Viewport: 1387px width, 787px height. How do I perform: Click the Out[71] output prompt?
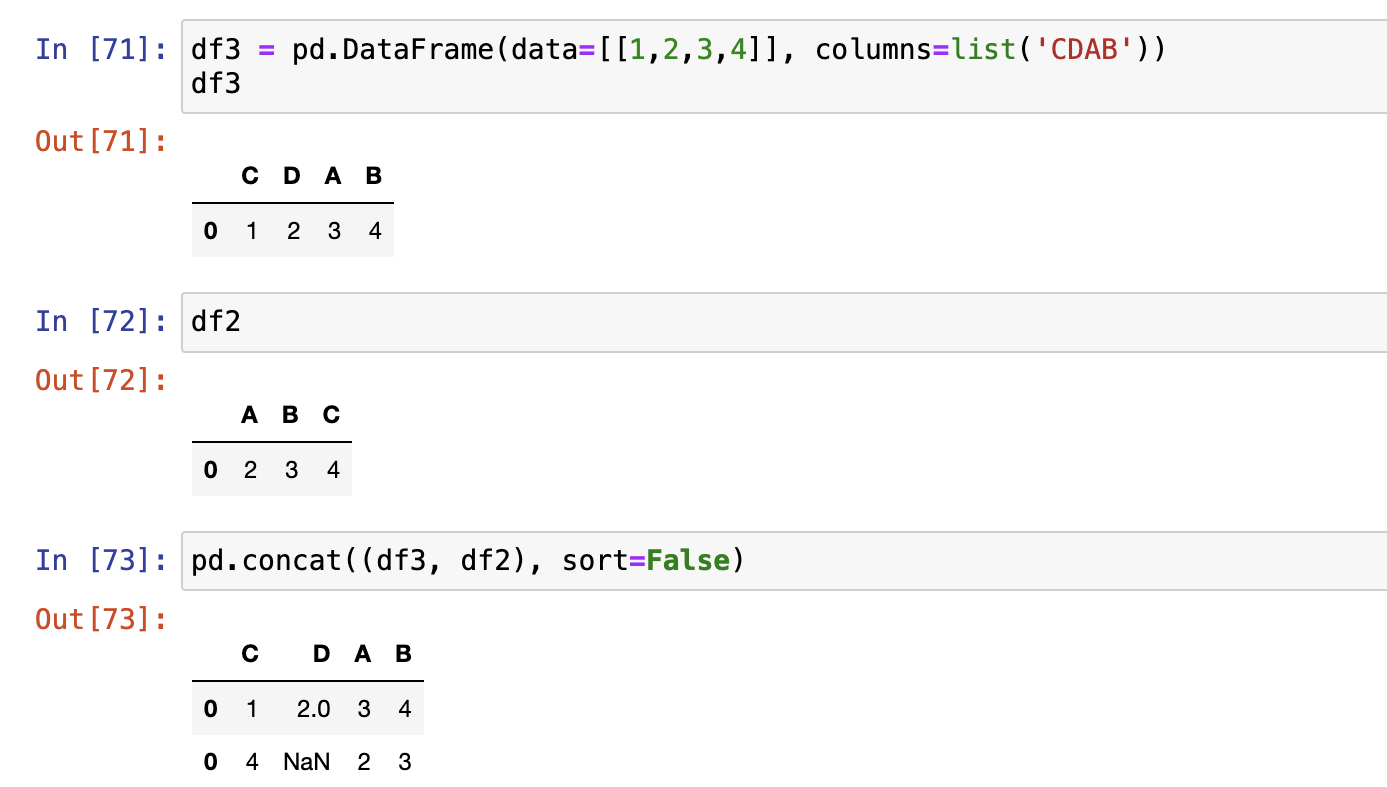101,142
